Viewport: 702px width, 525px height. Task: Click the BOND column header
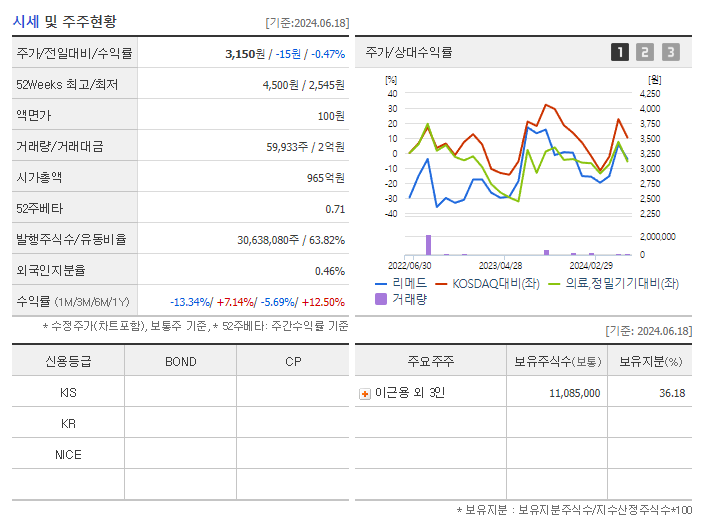click(x=181, y=362)
